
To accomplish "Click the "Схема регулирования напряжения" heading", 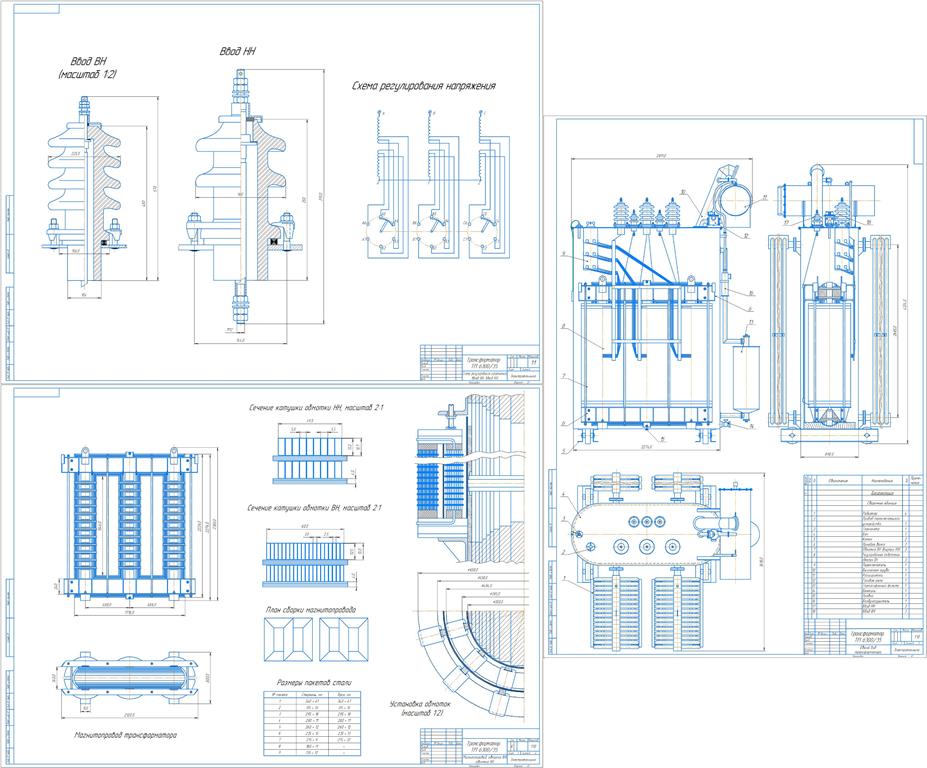I will (424, 86).
